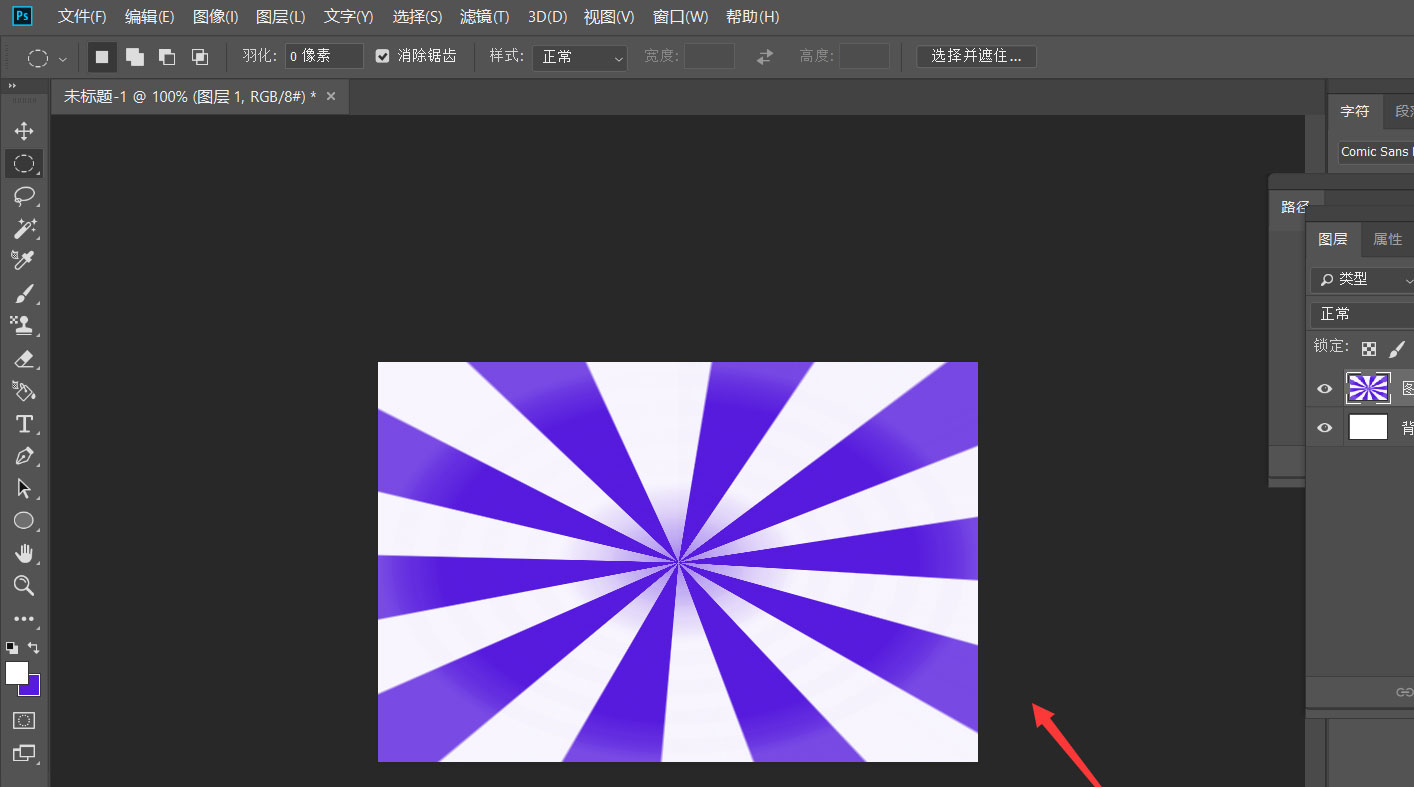Image resolution: width=1414 pixels, height=787 pixels.
Task: Switch to the 属性 (Properties) tab
Action: [x=1388, y=239]
